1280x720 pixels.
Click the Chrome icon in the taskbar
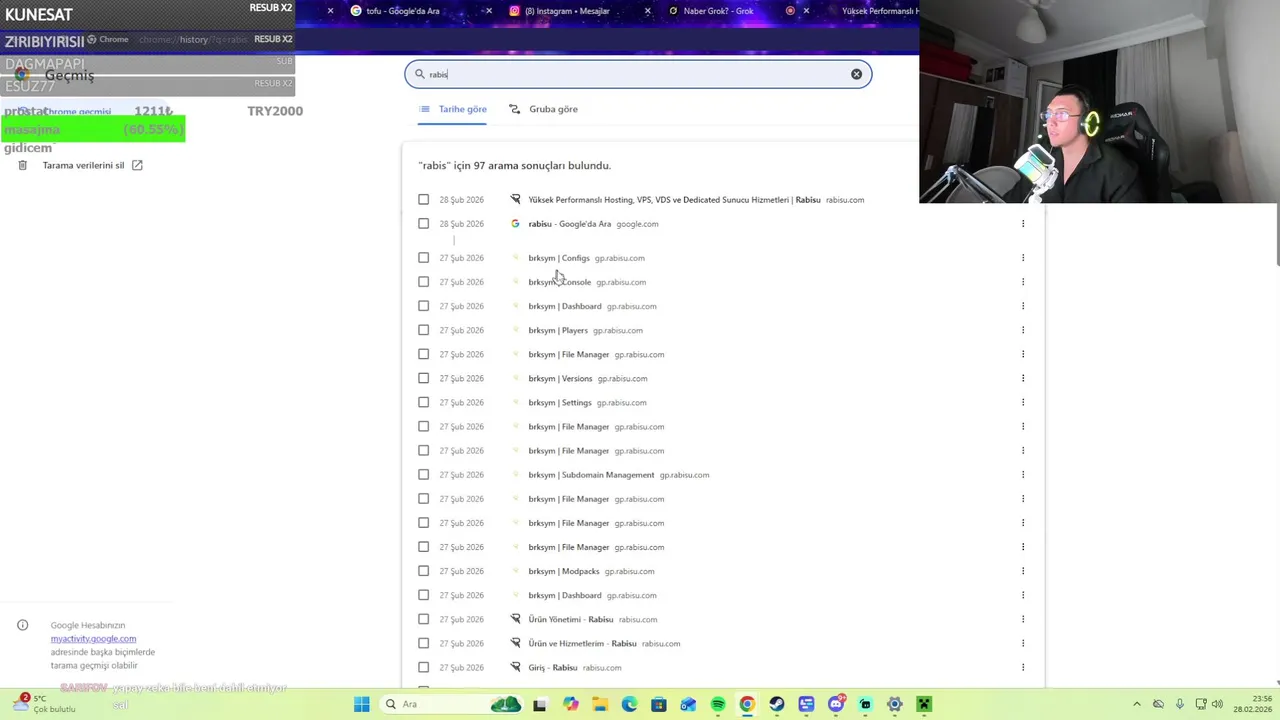coord(747,704)
